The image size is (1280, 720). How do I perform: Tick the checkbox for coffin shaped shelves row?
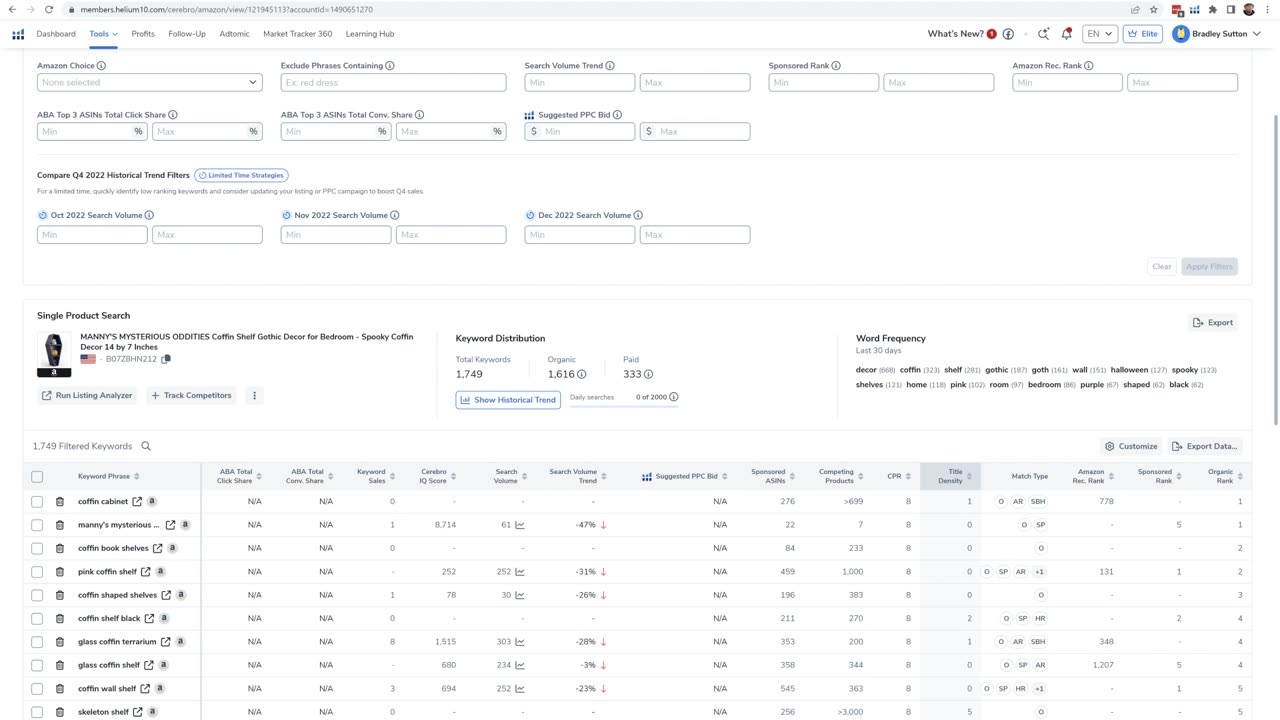click(x=37, y=595)
